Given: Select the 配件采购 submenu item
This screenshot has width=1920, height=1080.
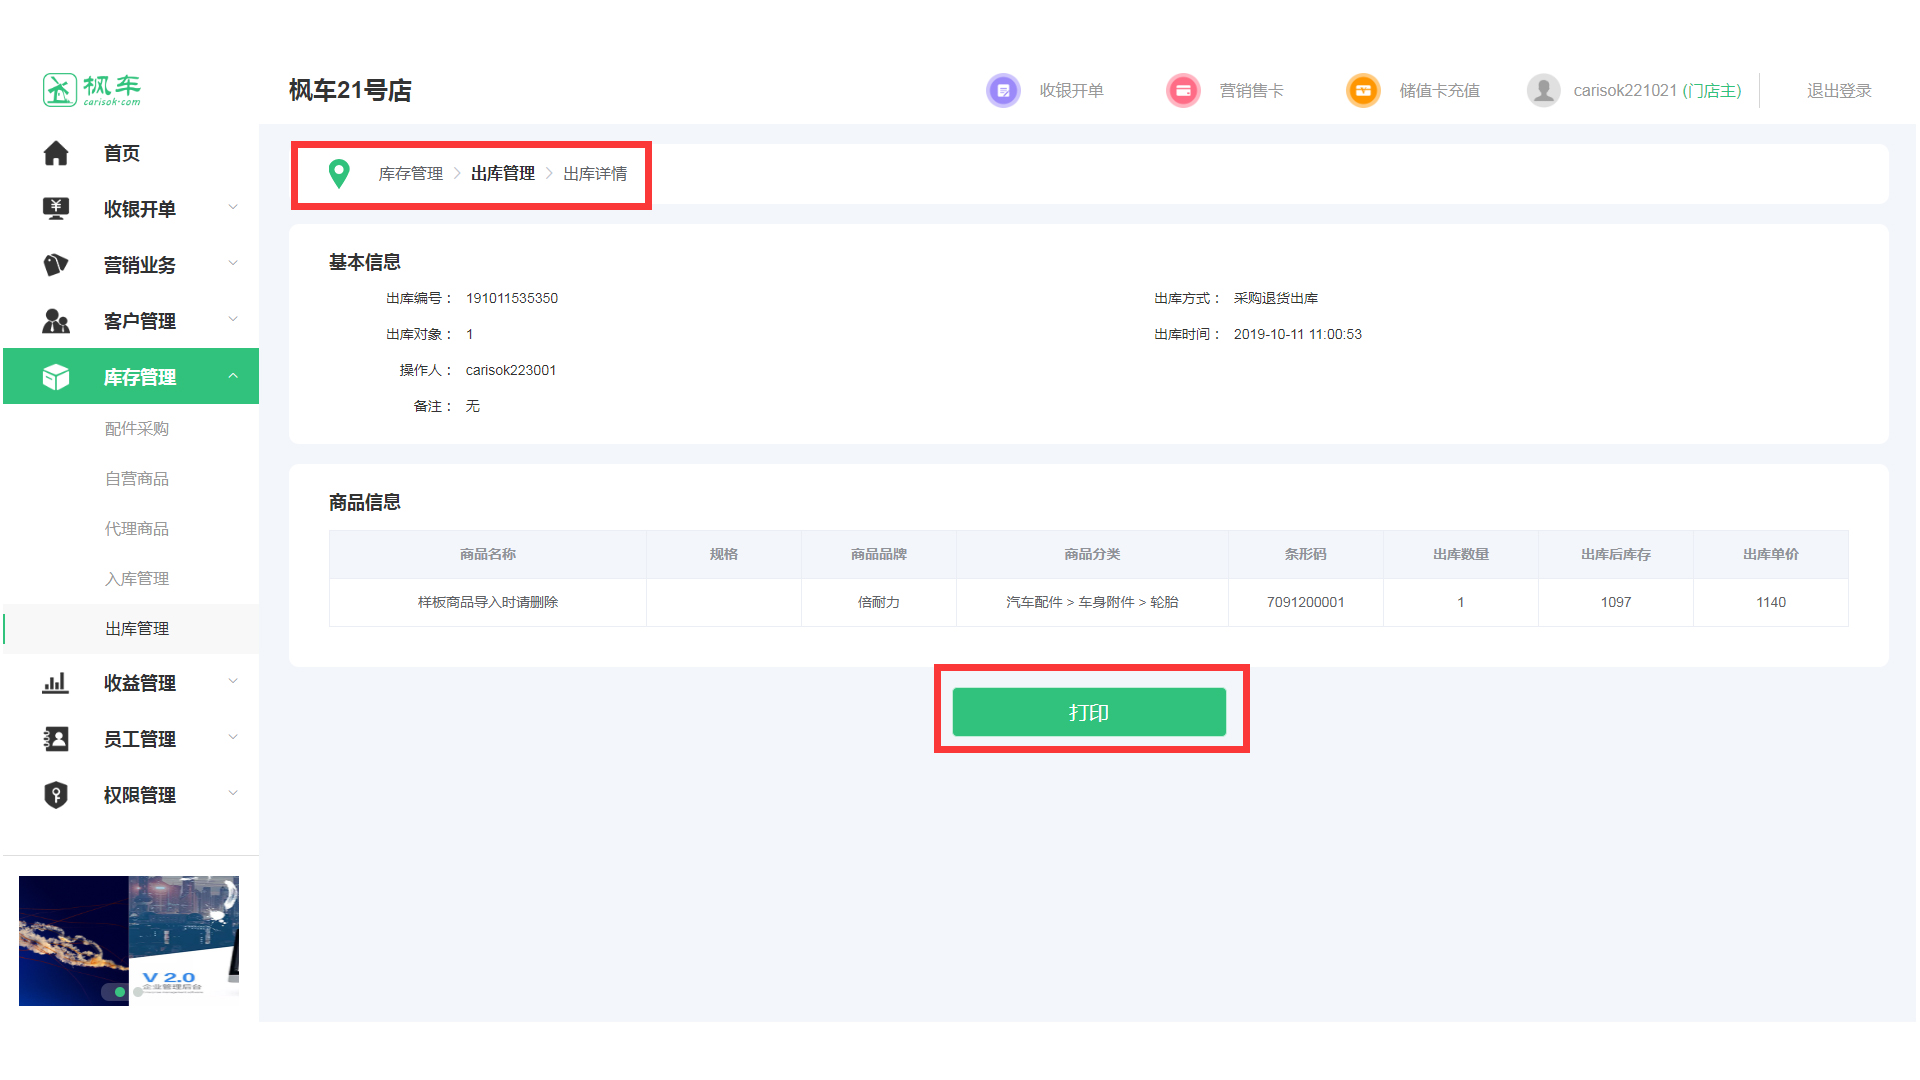Looking at the screenshot, I should click(x=137, y=429).
